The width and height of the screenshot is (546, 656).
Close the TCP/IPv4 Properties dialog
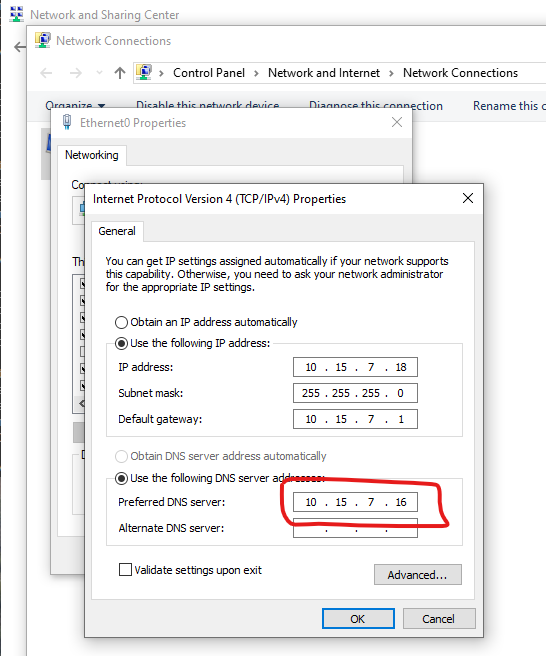(468, 198)
